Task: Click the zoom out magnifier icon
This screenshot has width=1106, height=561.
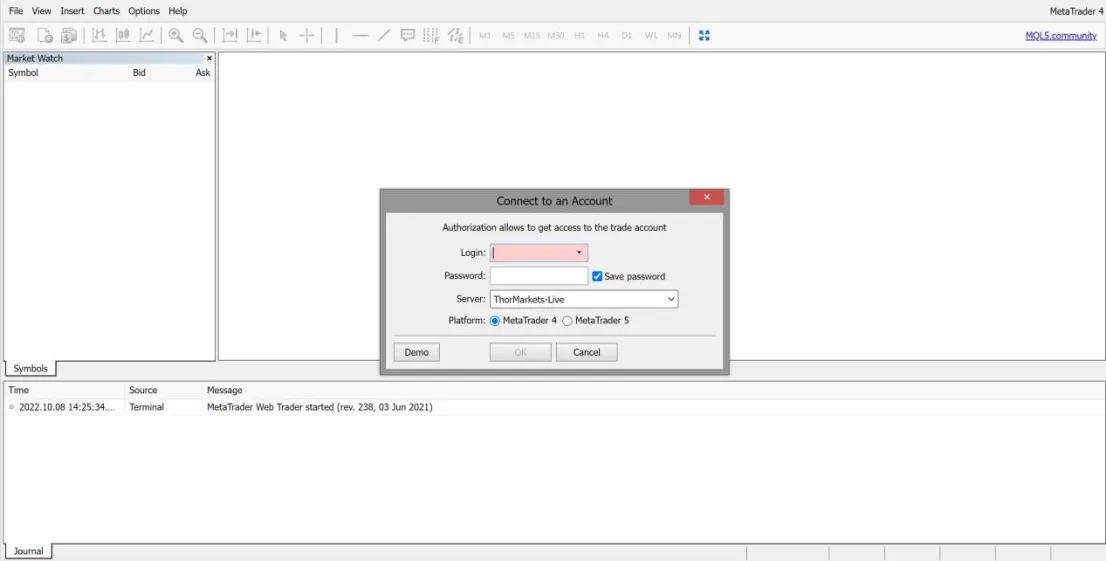Action: (200, 35)
